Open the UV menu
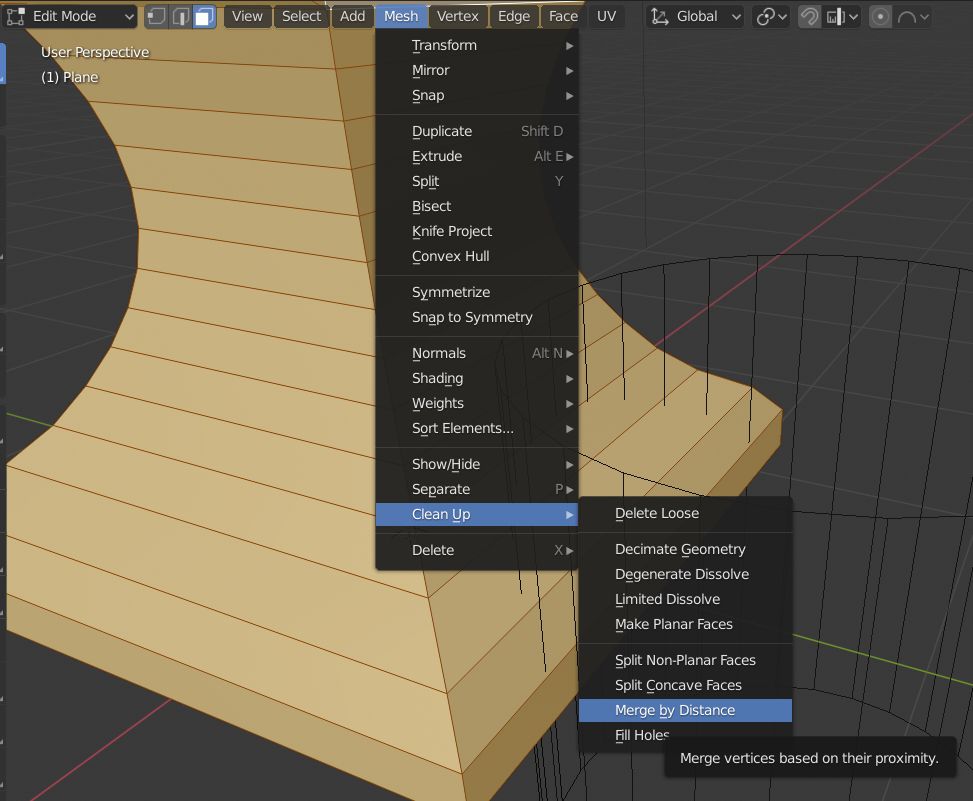Viewport: 973px width, 801px height. 606,16
